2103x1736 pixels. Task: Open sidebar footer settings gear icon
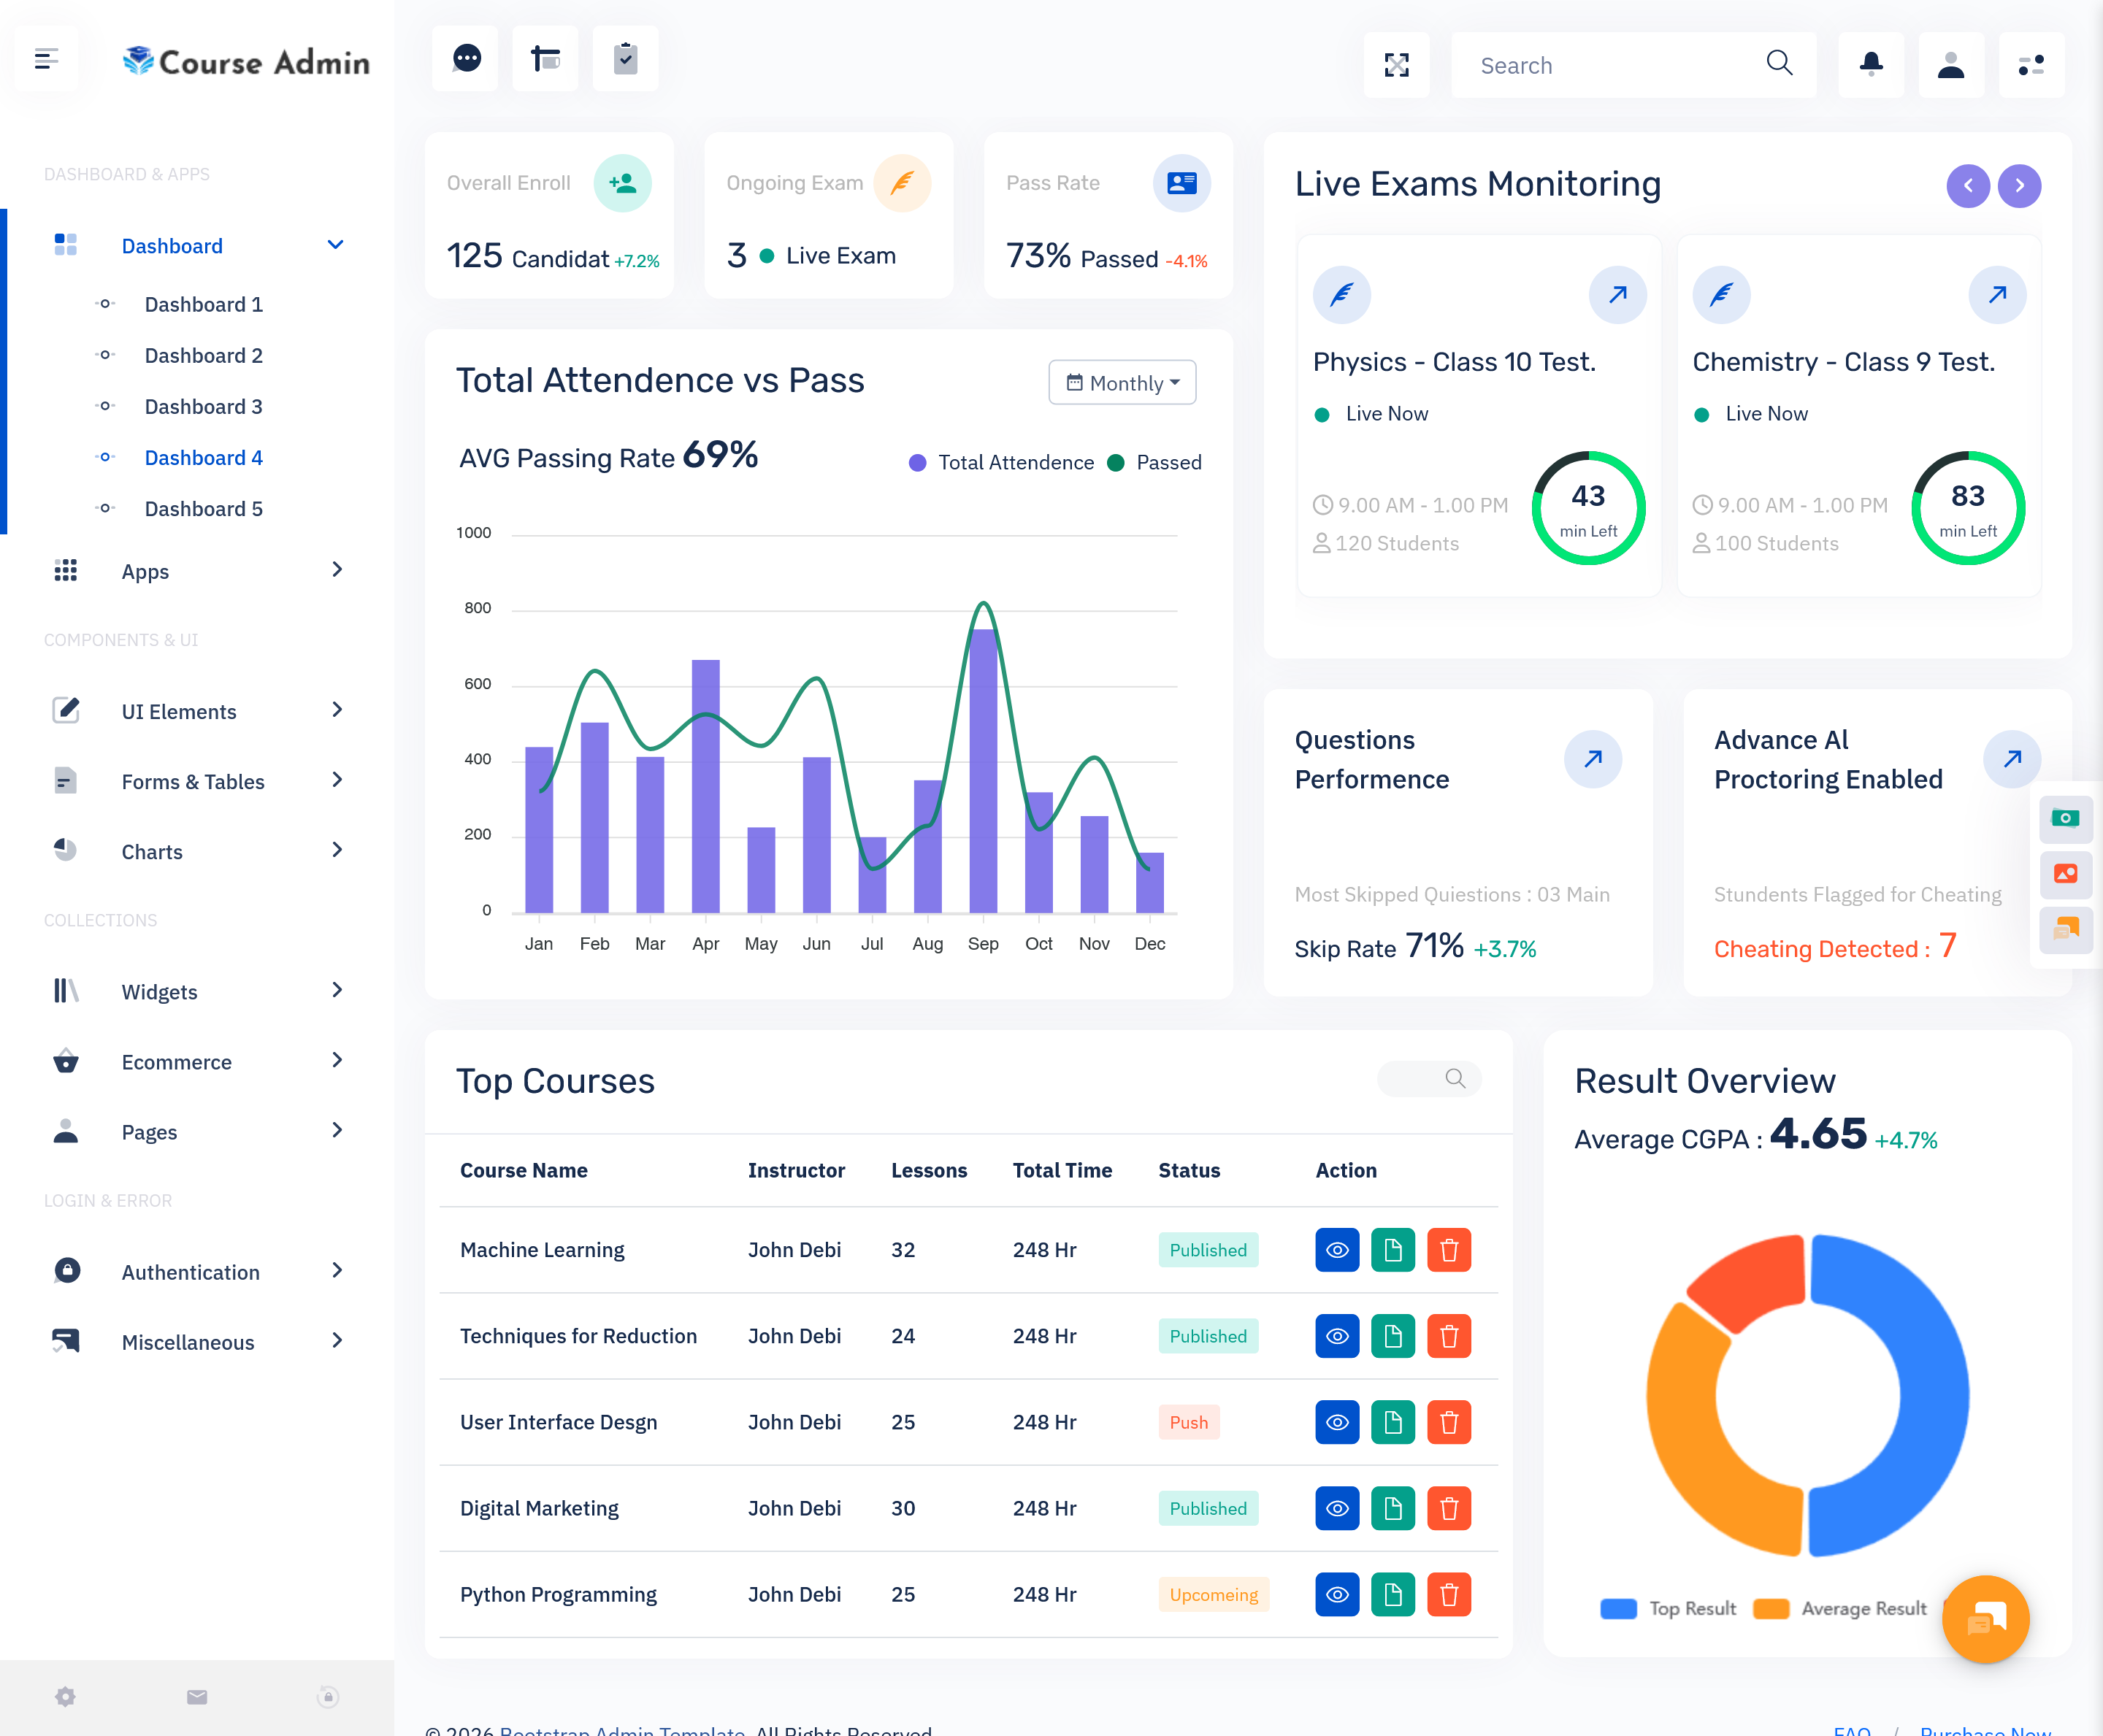click(65, 1697)
